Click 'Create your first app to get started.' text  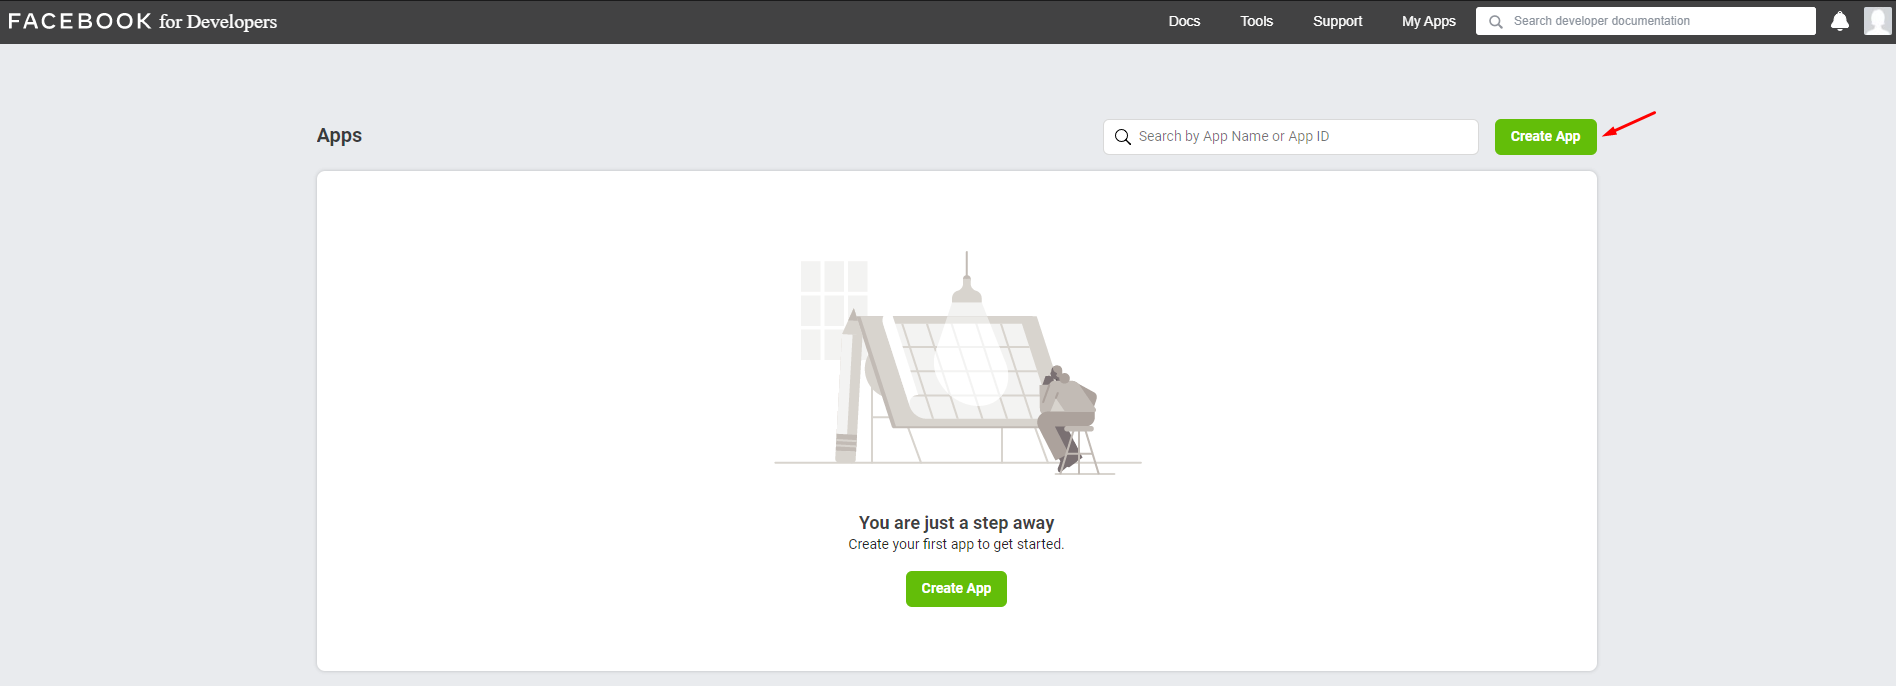(x=956, y=544)
